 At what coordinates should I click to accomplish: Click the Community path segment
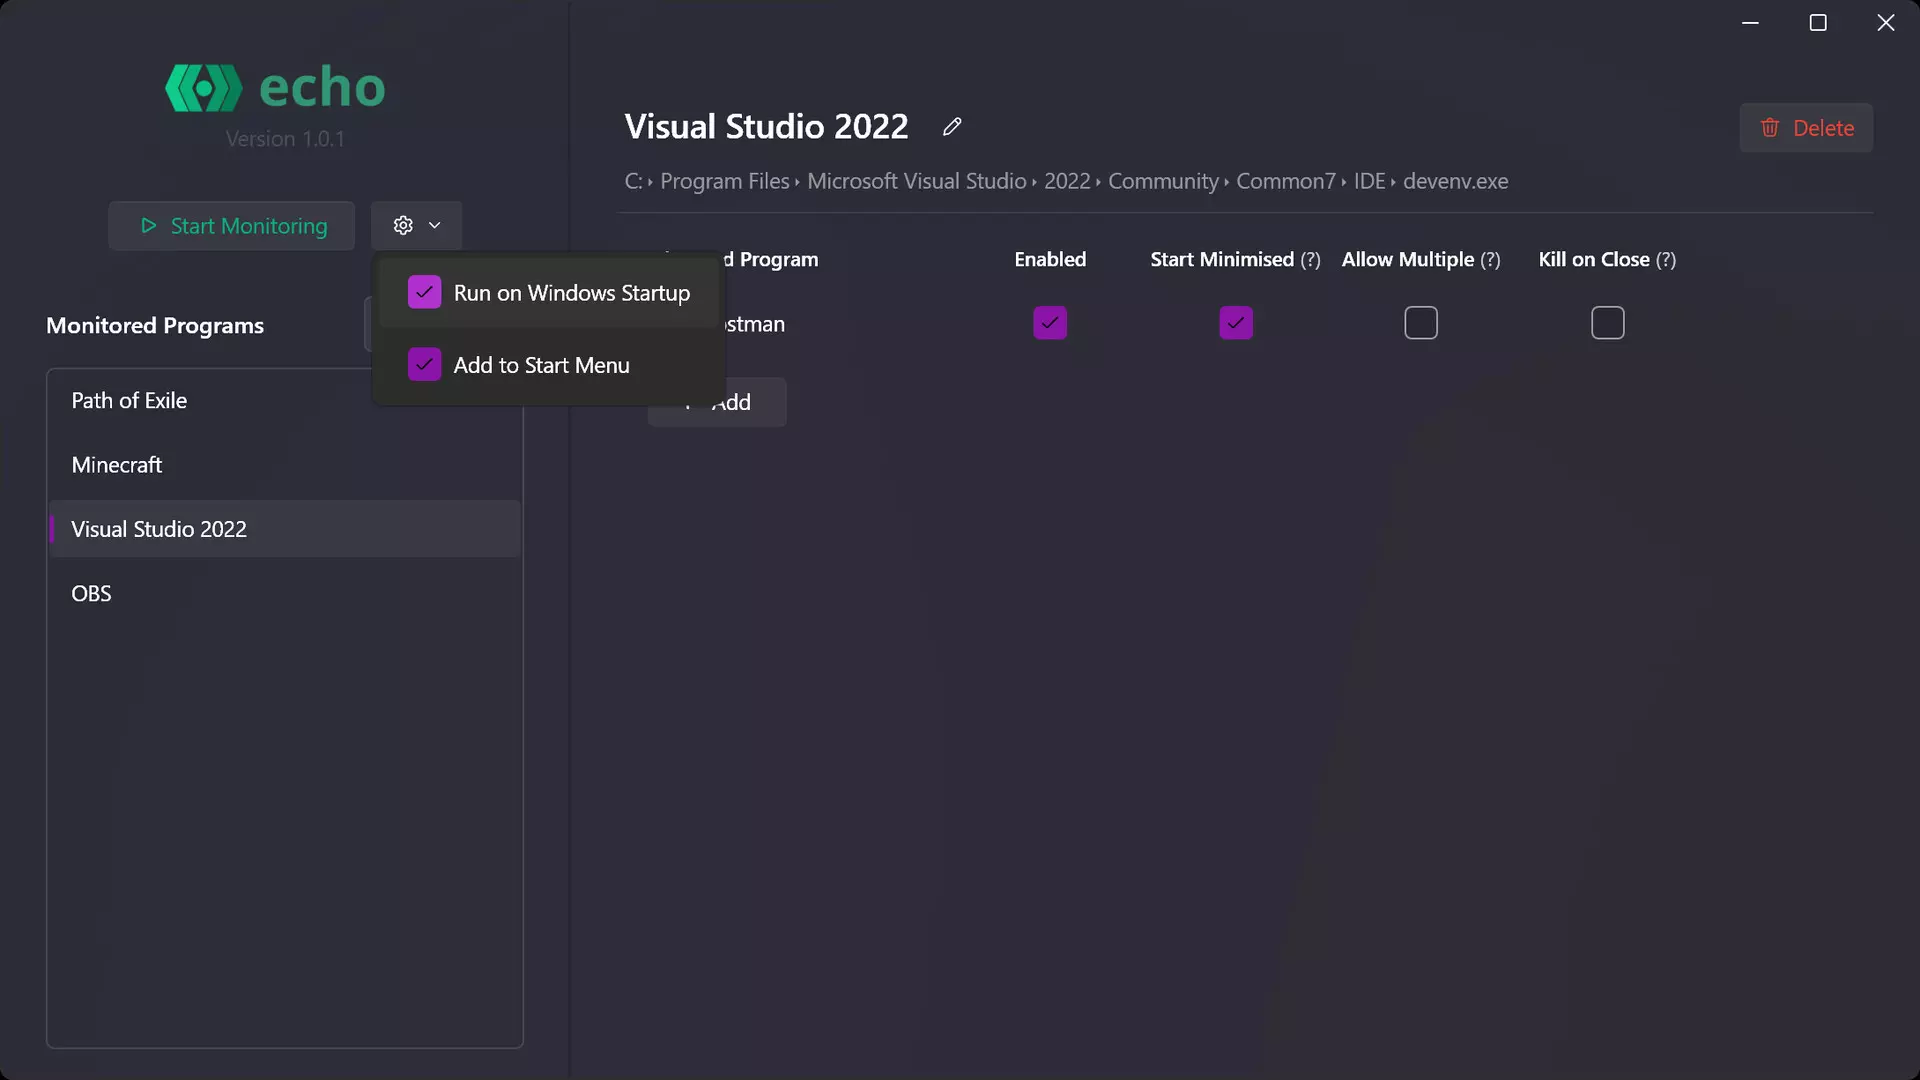click(x=1163, y=181)
